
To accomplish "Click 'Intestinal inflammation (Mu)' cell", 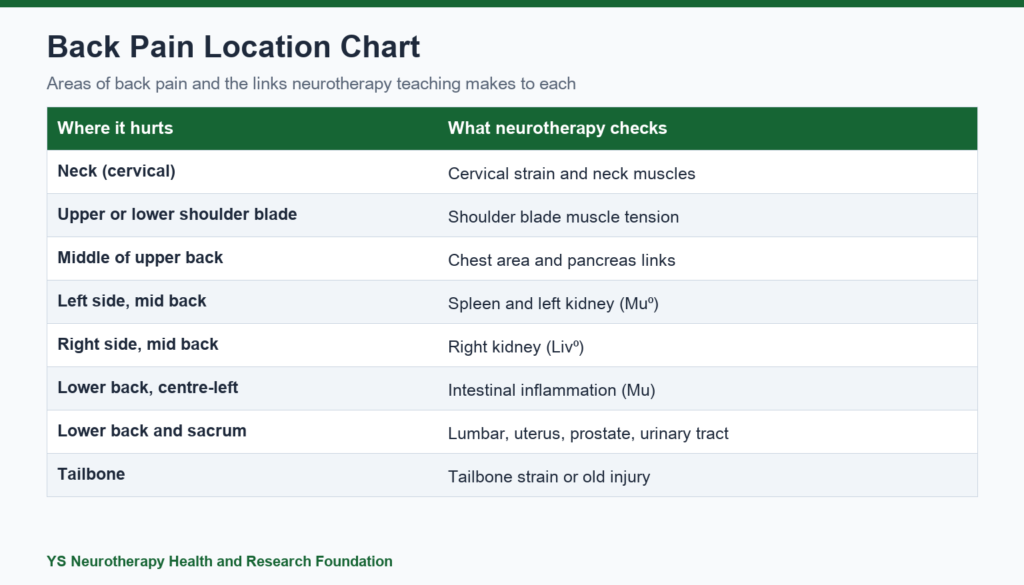I will [551, 390].
